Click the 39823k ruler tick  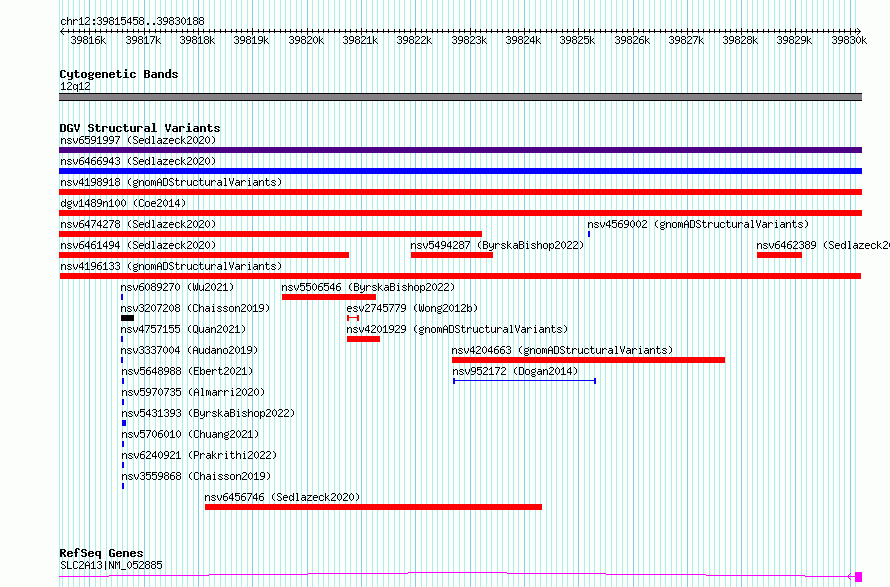(469, 40)
